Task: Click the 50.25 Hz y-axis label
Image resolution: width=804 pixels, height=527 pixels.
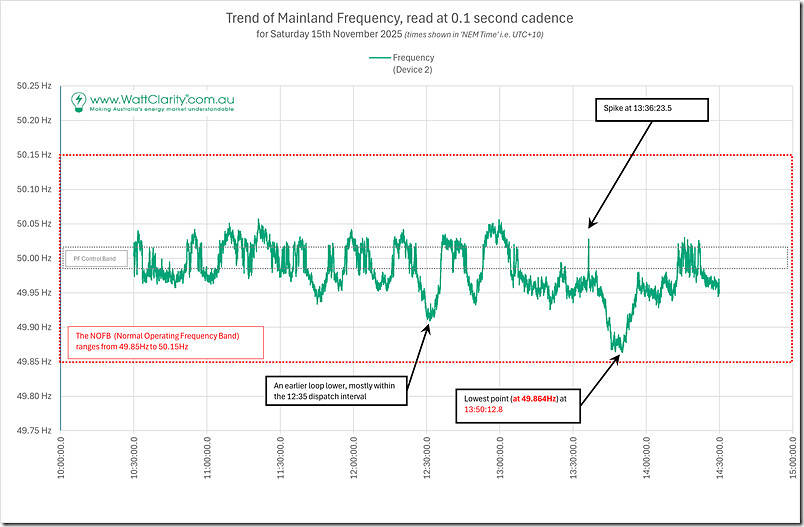Action: 34,86
